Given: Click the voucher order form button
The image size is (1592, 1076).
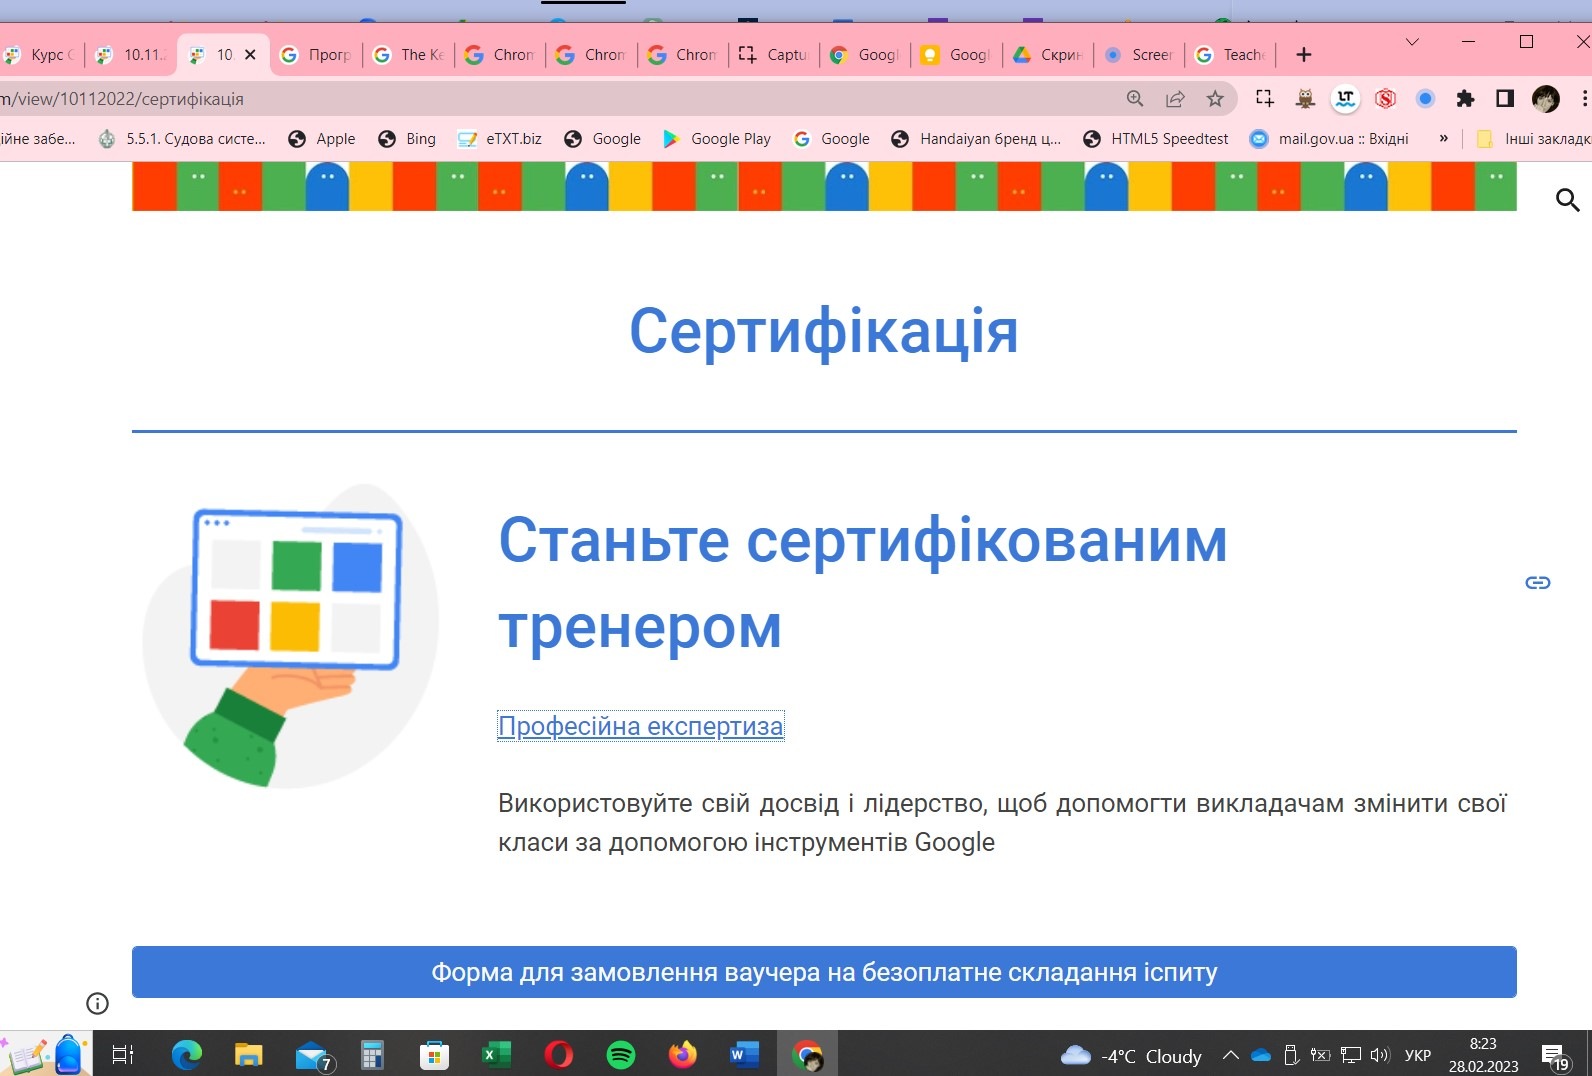Looking at the screenshot, I should (x=824, y=972).
